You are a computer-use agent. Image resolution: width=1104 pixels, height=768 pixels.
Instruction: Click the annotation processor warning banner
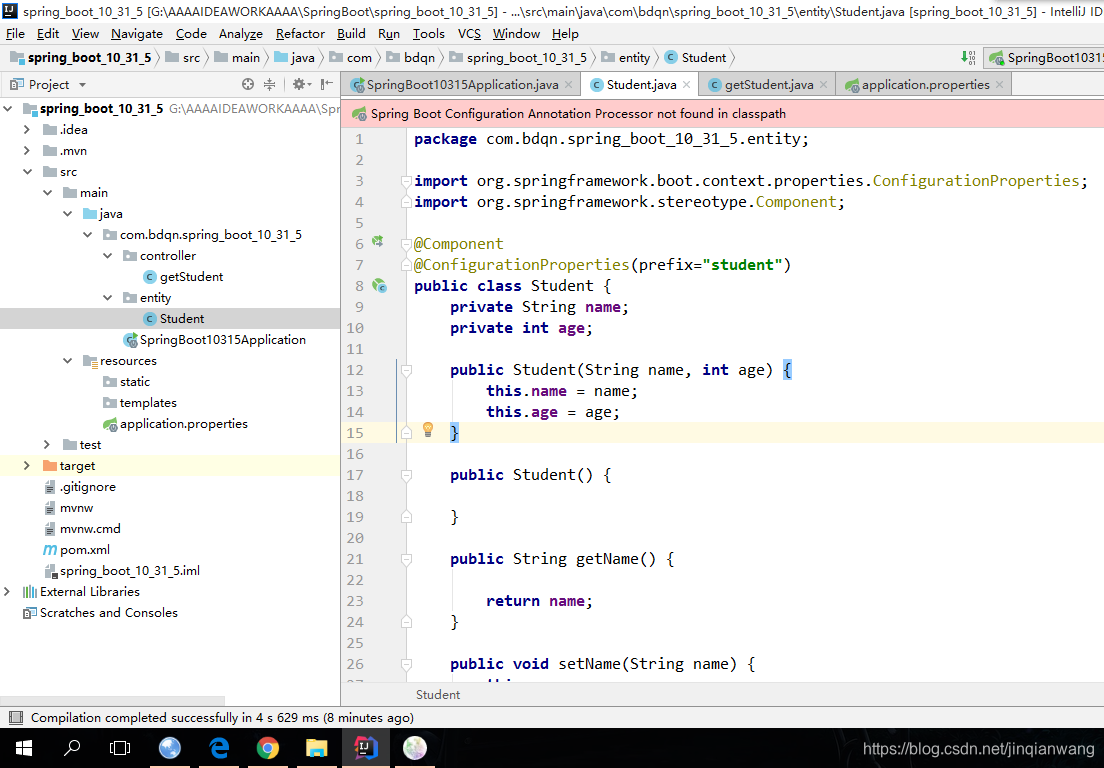coord(722,113)
